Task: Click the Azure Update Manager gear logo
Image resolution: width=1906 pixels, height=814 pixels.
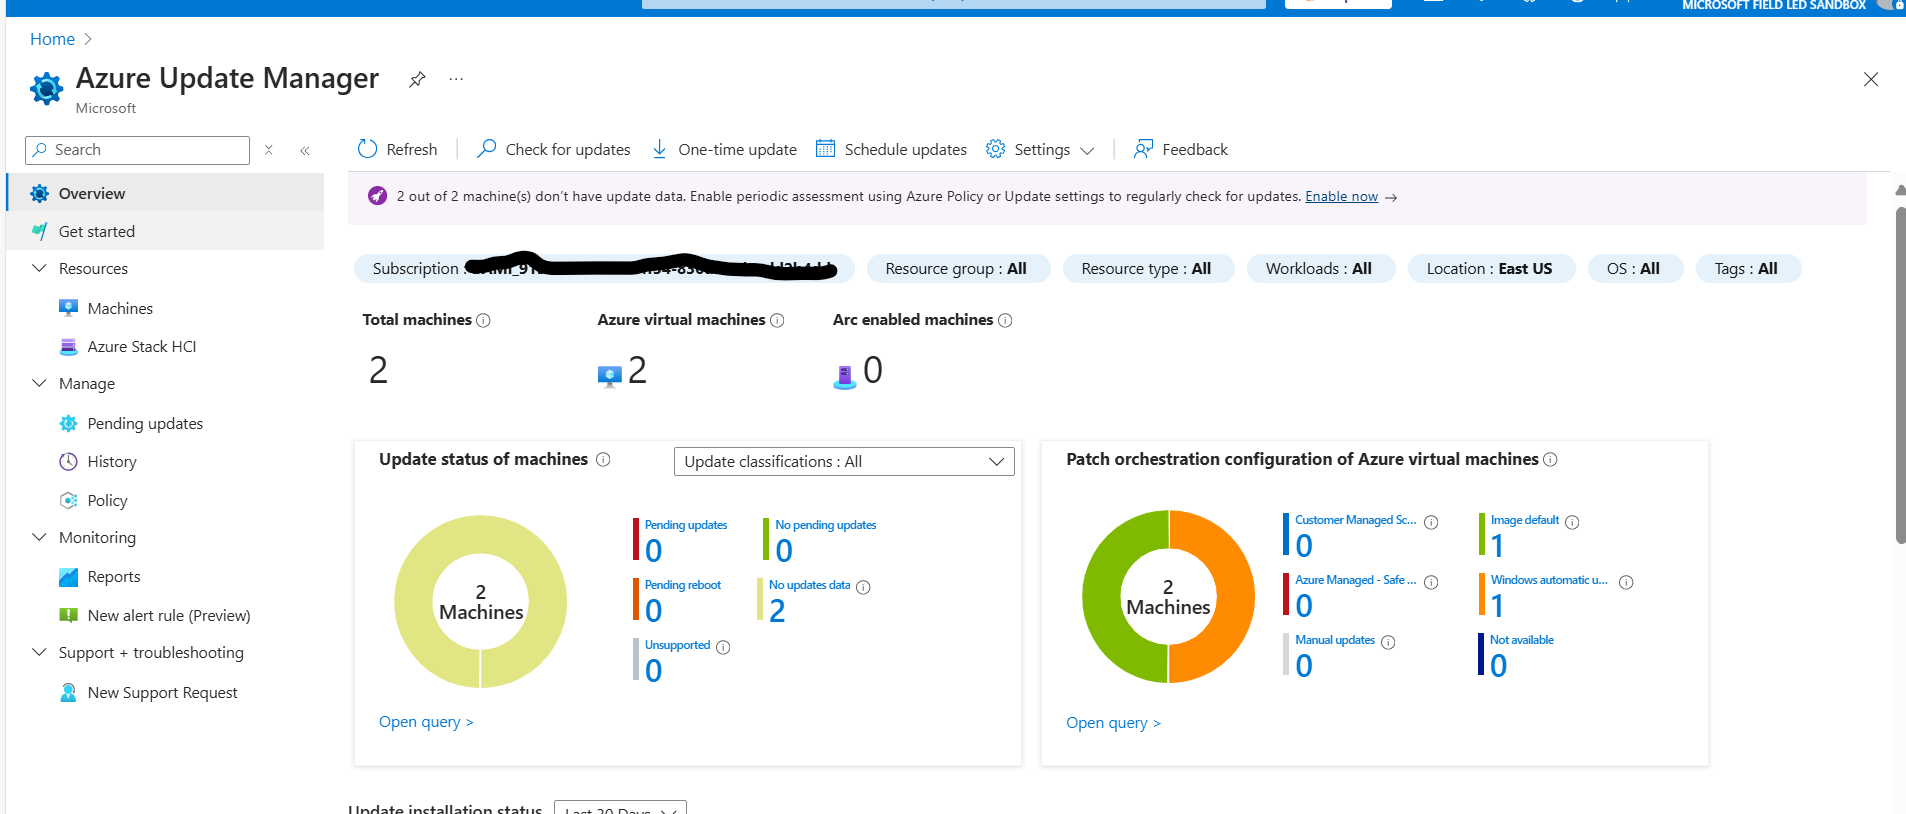Action: click(46, 88)
